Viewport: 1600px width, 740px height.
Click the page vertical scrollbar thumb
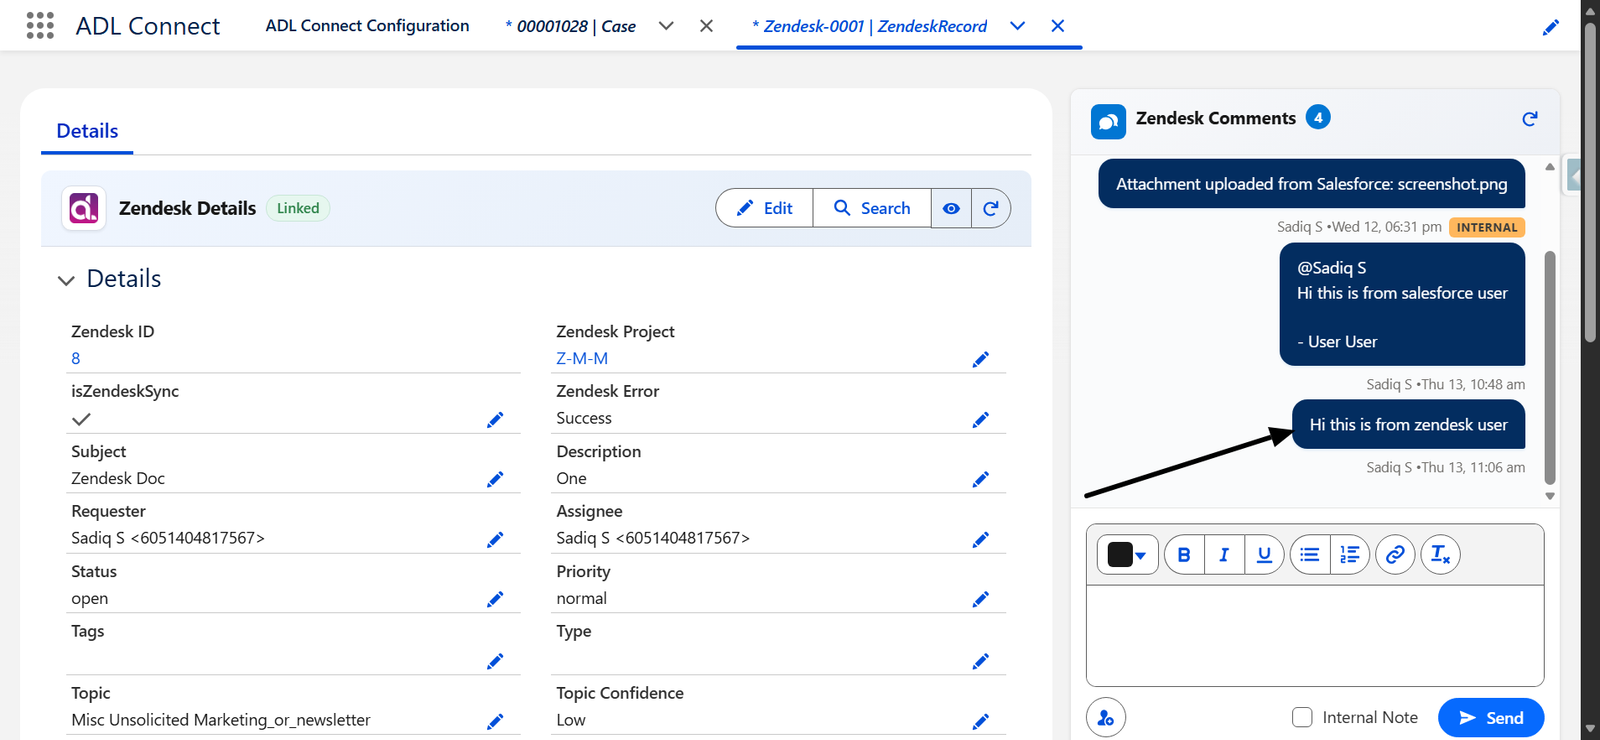1590,182
